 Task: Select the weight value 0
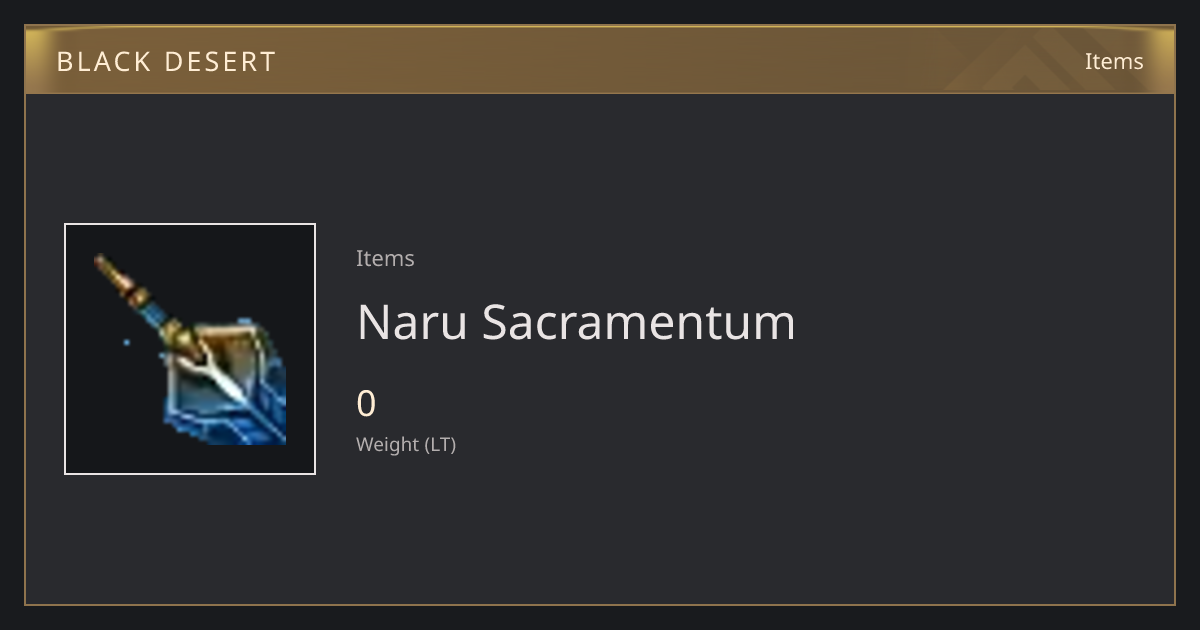[366, 404]
